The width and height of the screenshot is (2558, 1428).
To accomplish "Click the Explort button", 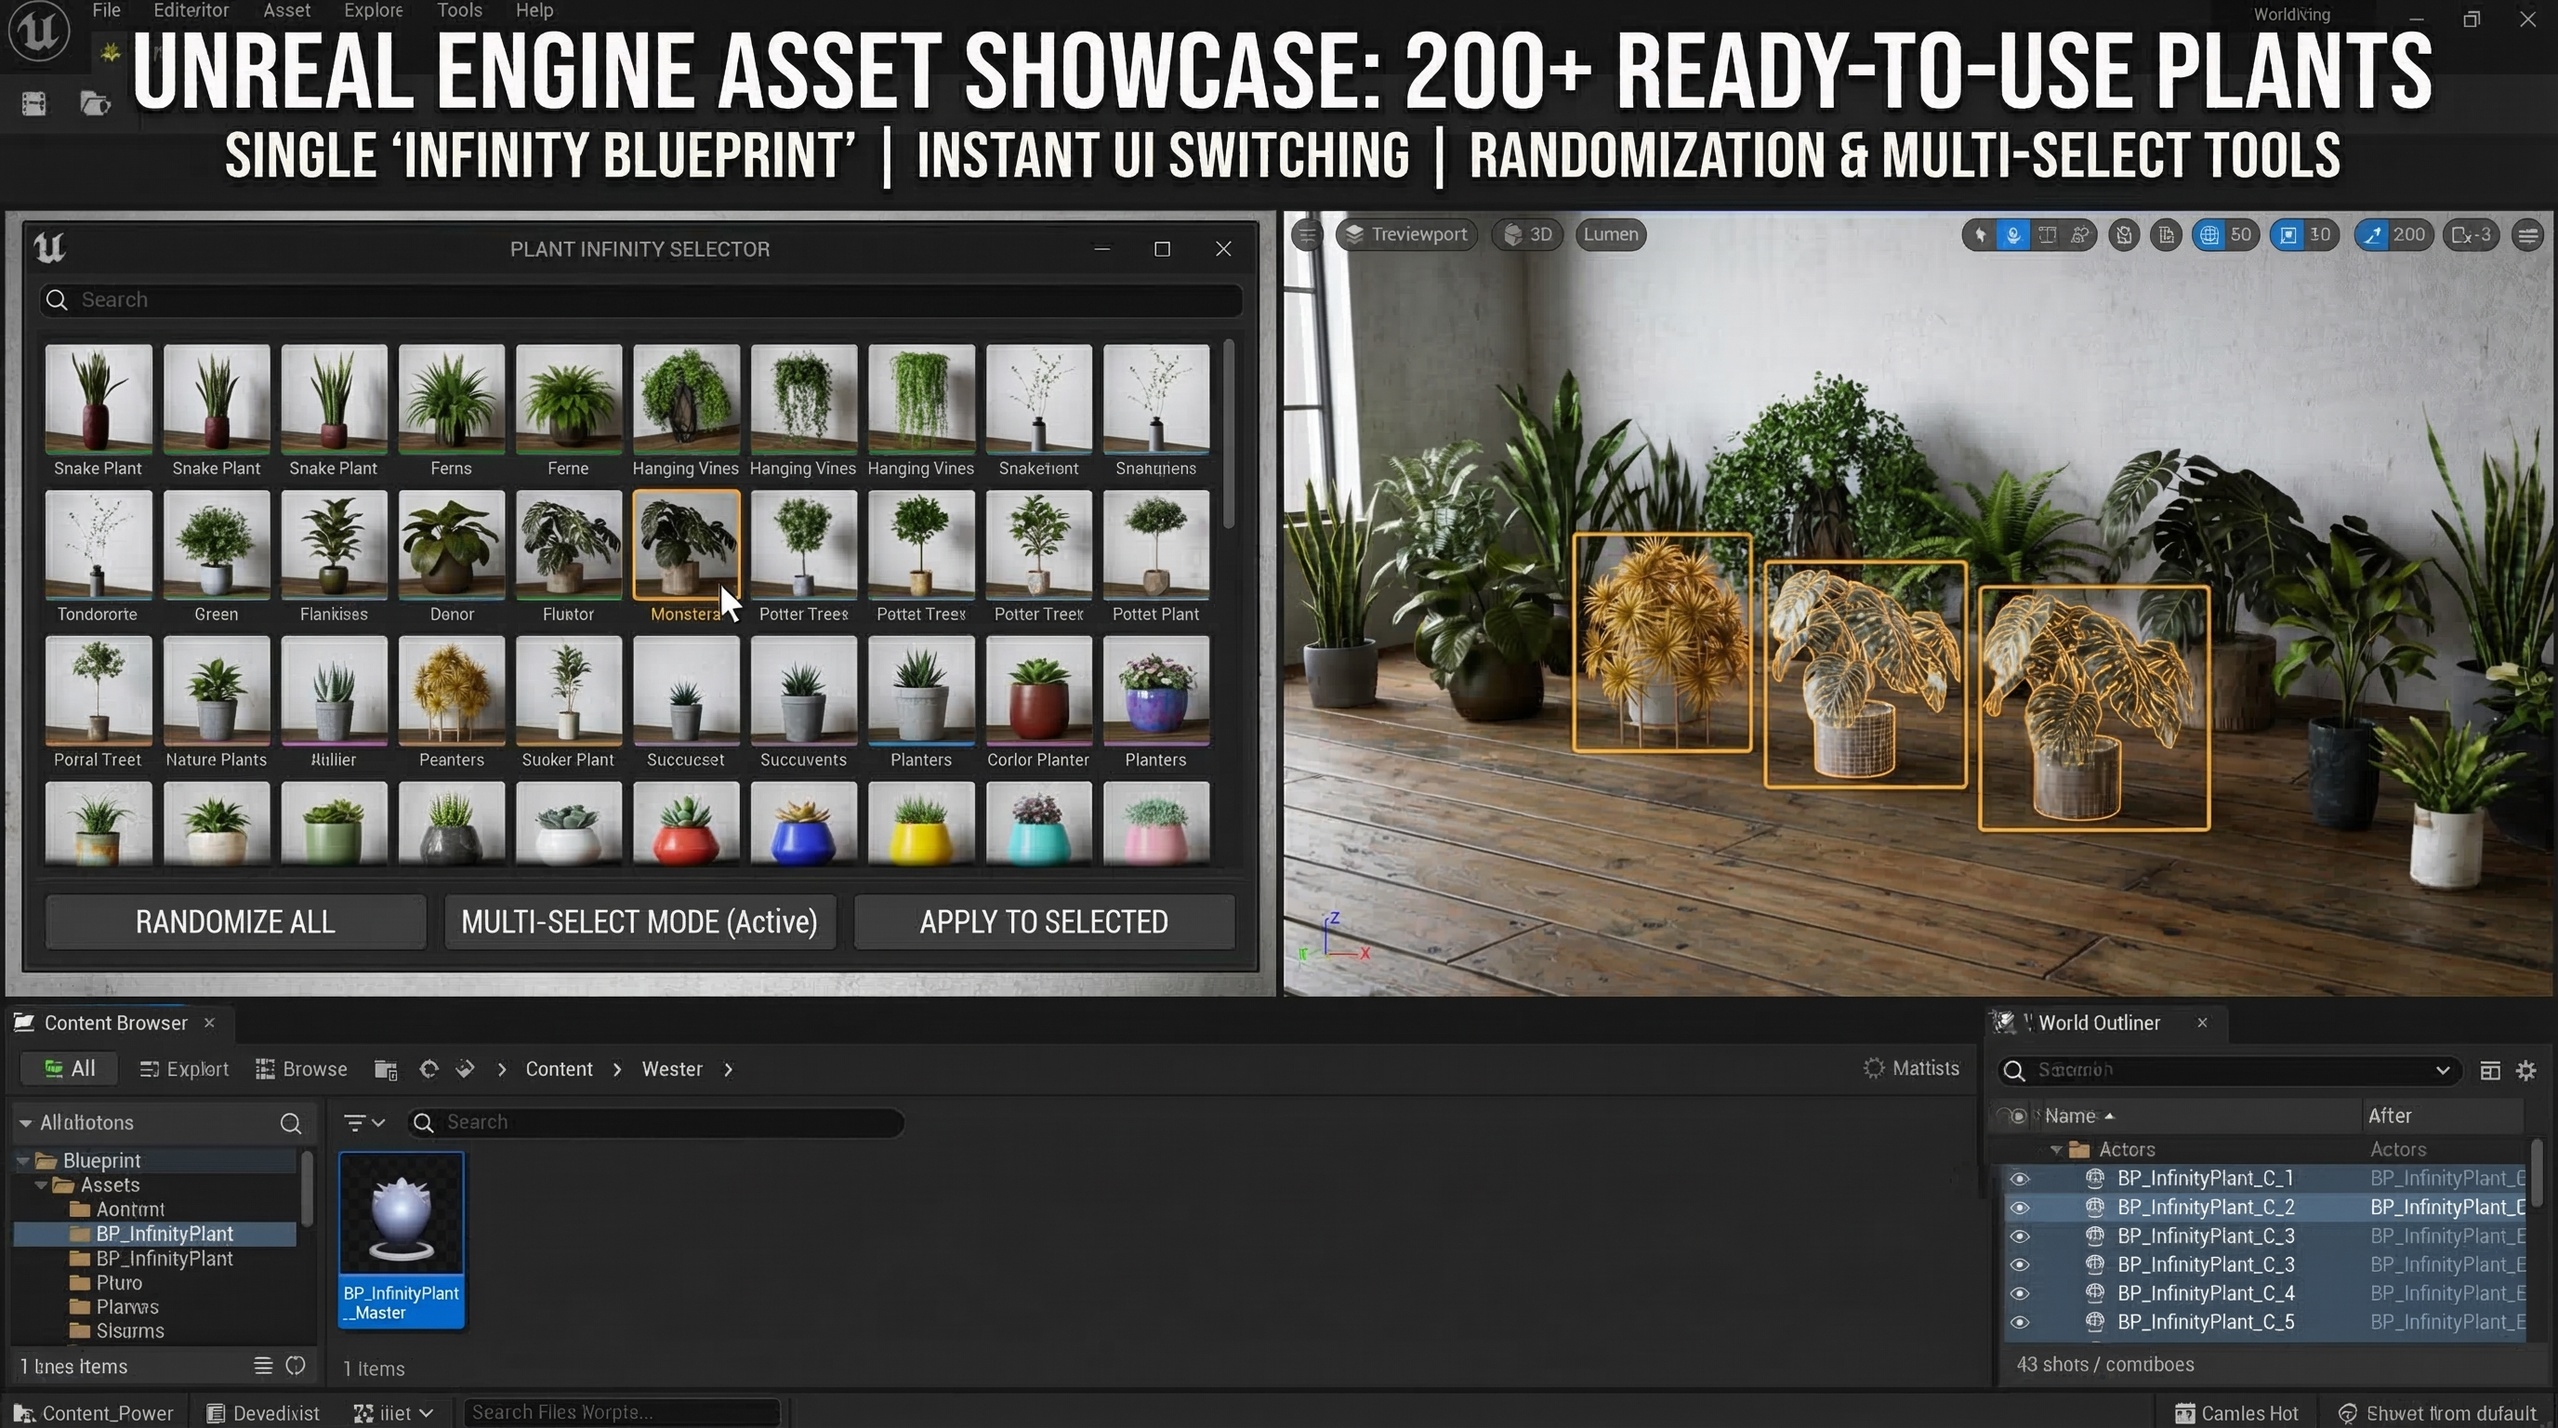I will click(x=184, y=1068).
